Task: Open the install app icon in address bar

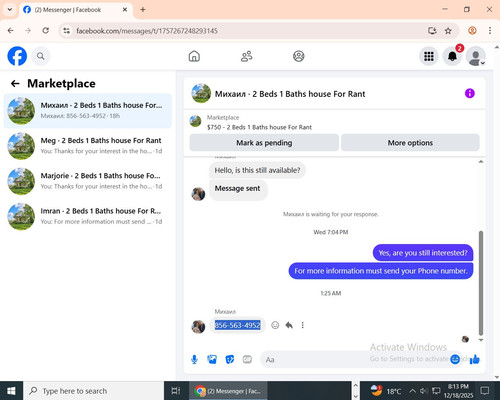Action: (x=432, y=31)
